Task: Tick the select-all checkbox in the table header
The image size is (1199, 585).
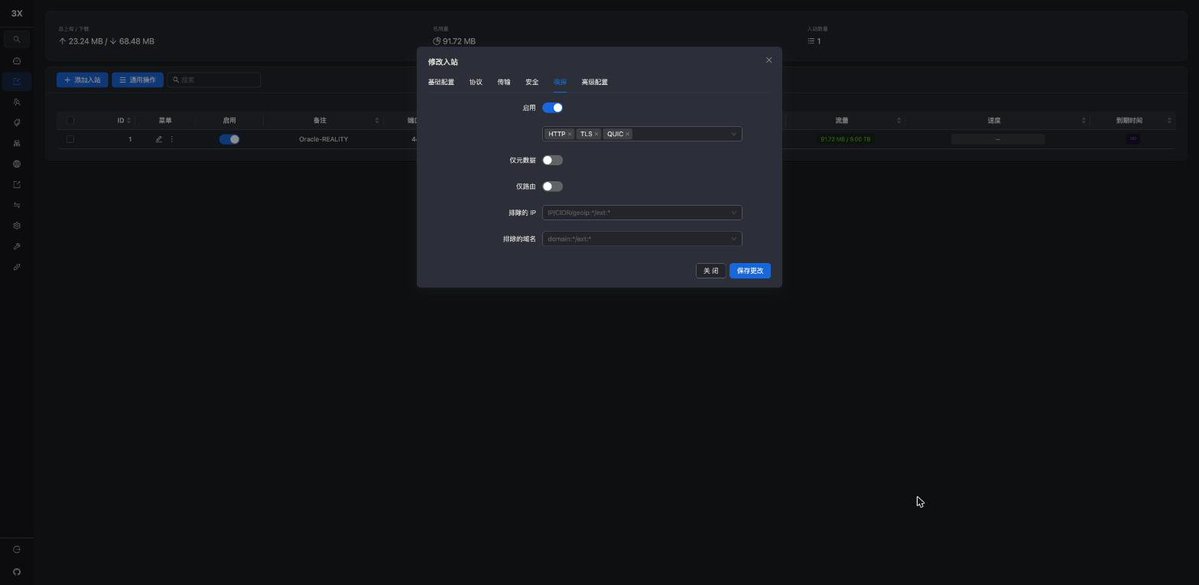Action: point(70,120)
